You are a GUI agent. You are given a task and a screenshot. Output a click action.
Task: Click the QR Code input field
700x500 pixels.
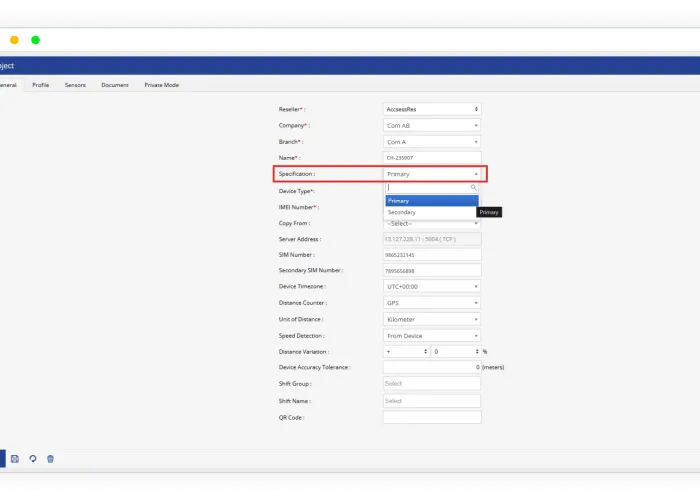coord(432,417)
